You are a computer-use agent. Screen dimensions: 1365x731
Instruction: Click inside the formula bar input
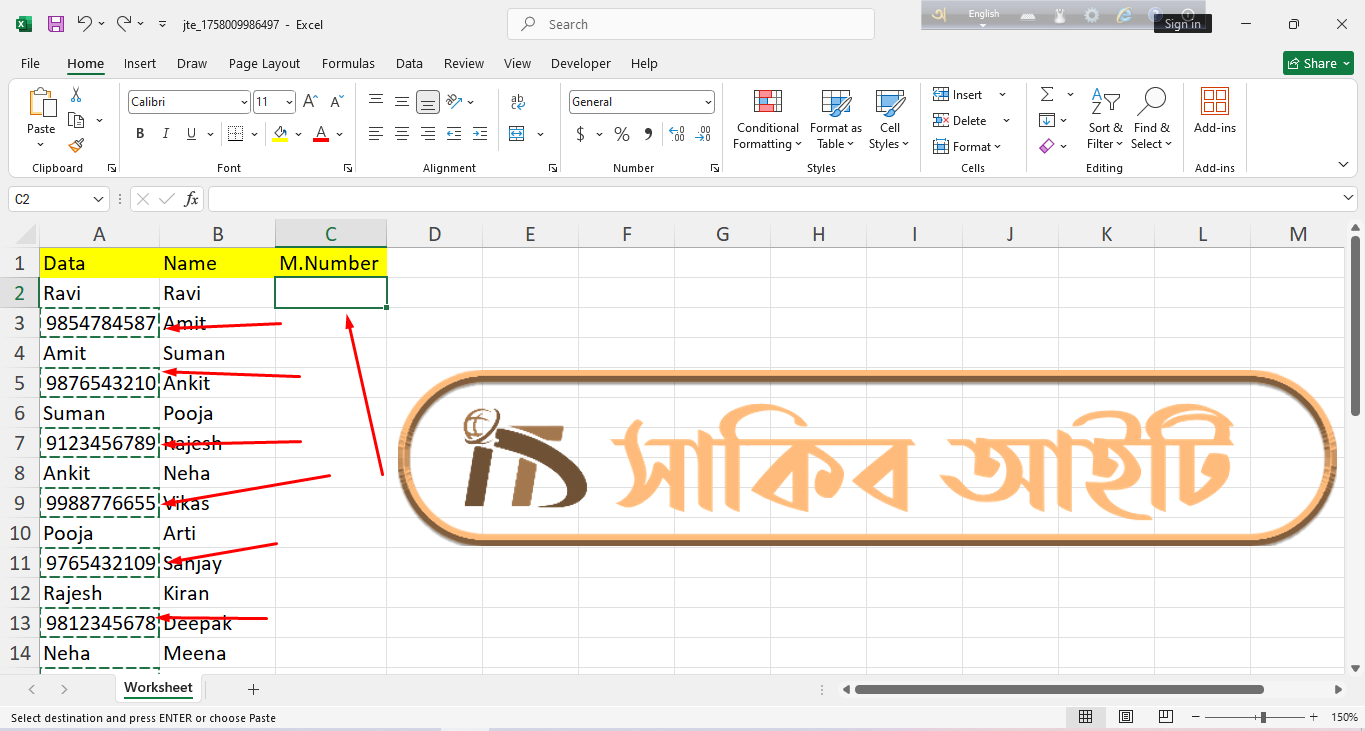point(770,200)
